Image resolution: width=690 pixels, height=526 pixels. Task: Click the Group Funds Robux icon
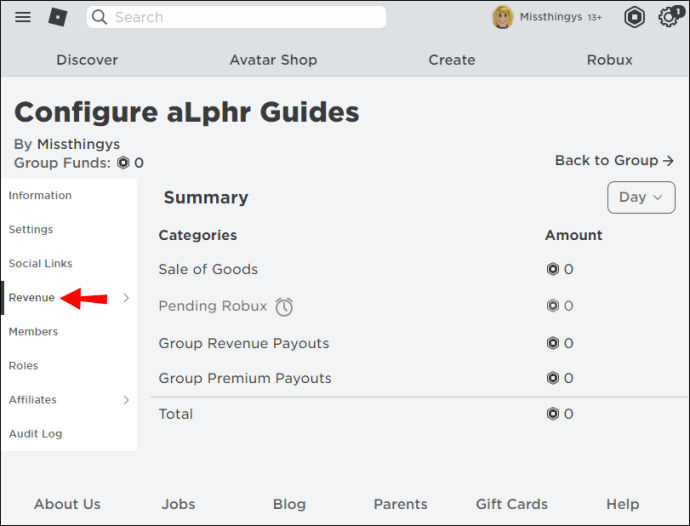coord(123,163)
